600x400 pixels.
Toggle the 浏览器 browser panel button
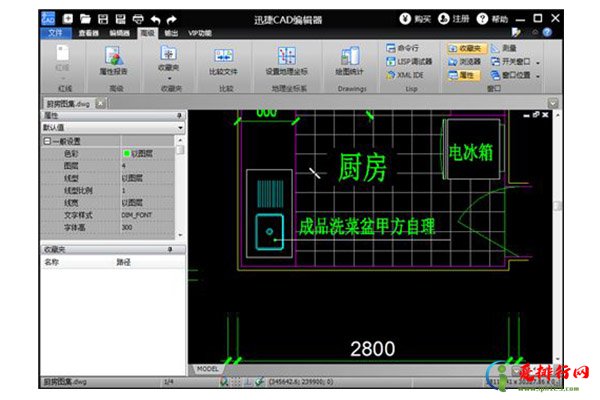click(x=465, y=61)
